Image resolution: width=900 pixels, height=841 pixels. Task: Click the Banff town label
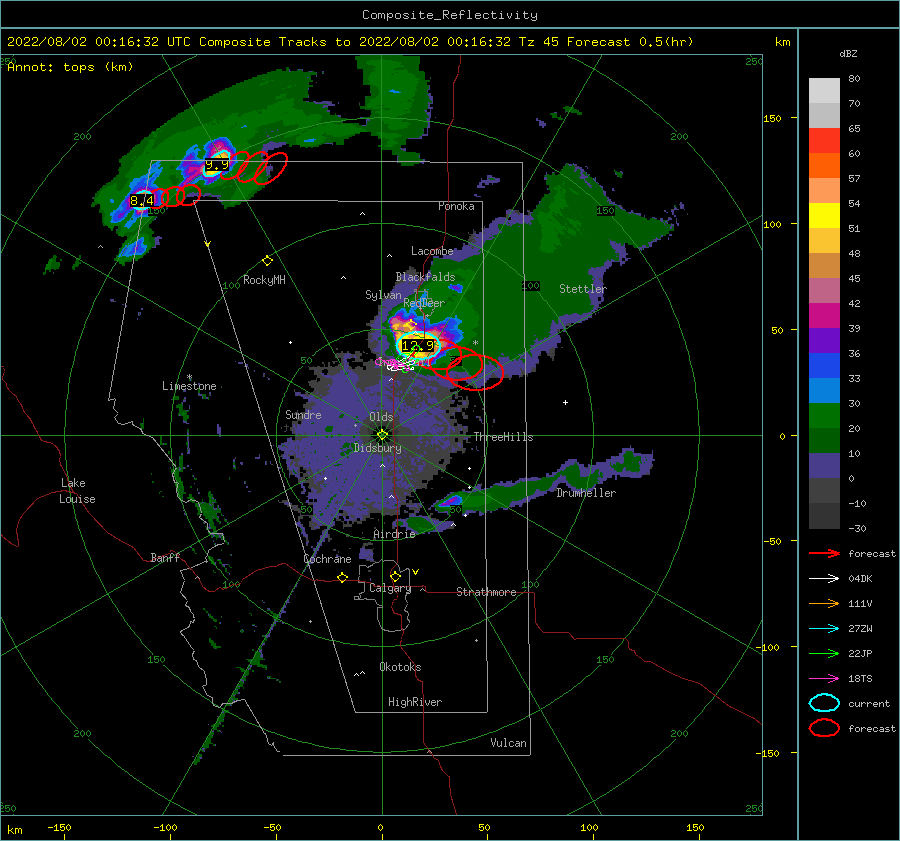click(x=165, y=557)
